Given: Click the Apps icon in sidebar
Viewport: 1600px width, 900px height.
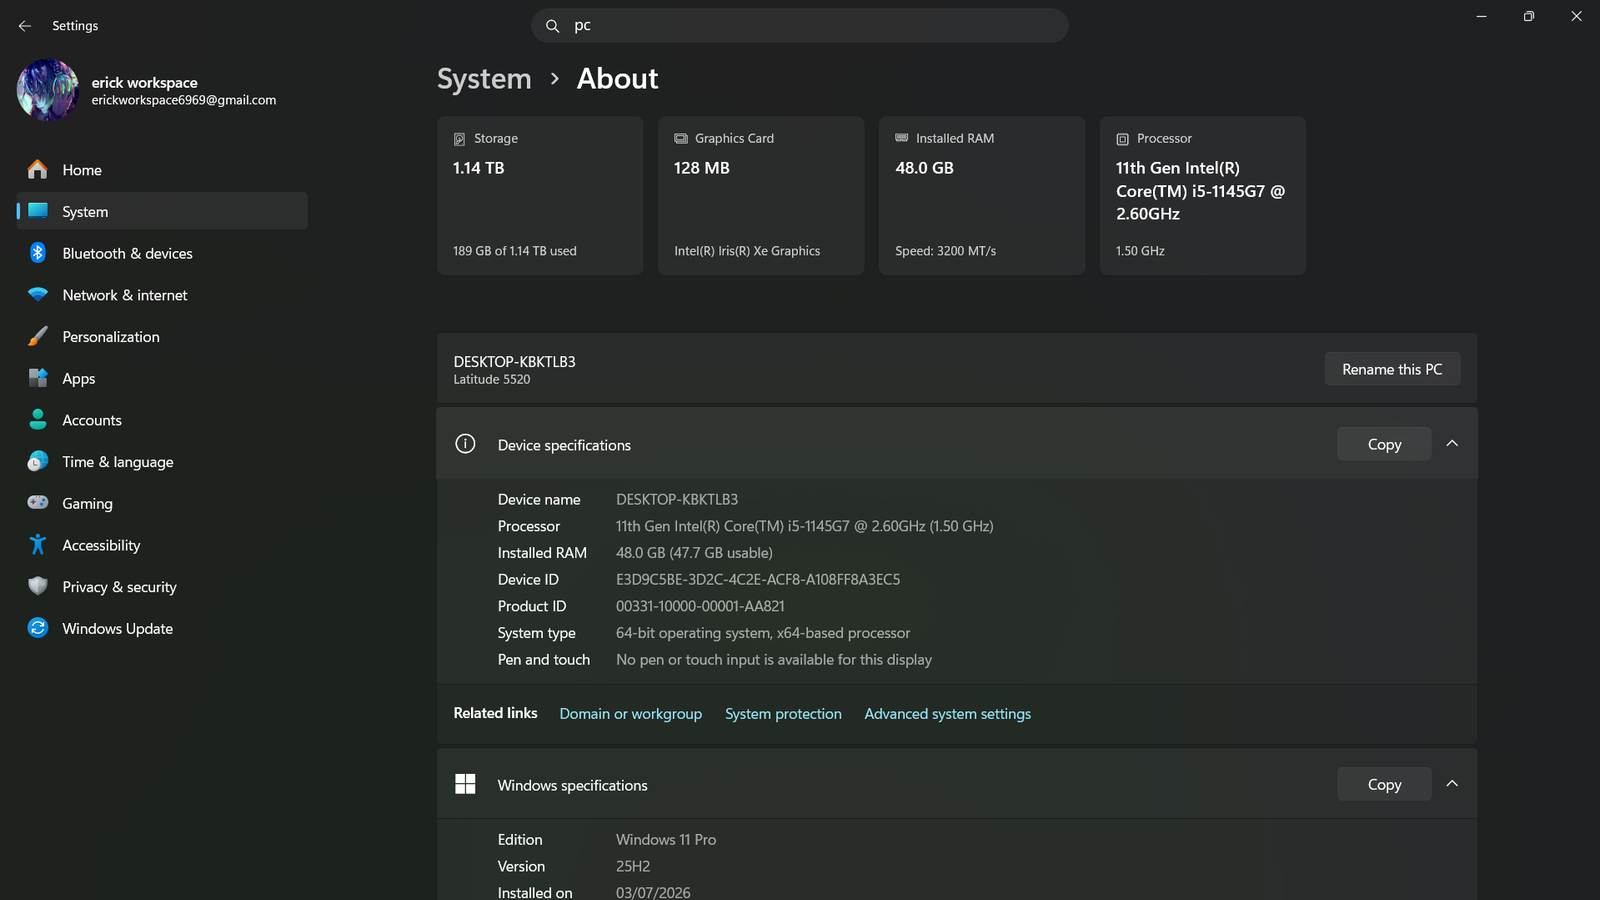Looking at the screenshot, I should 38,378.
